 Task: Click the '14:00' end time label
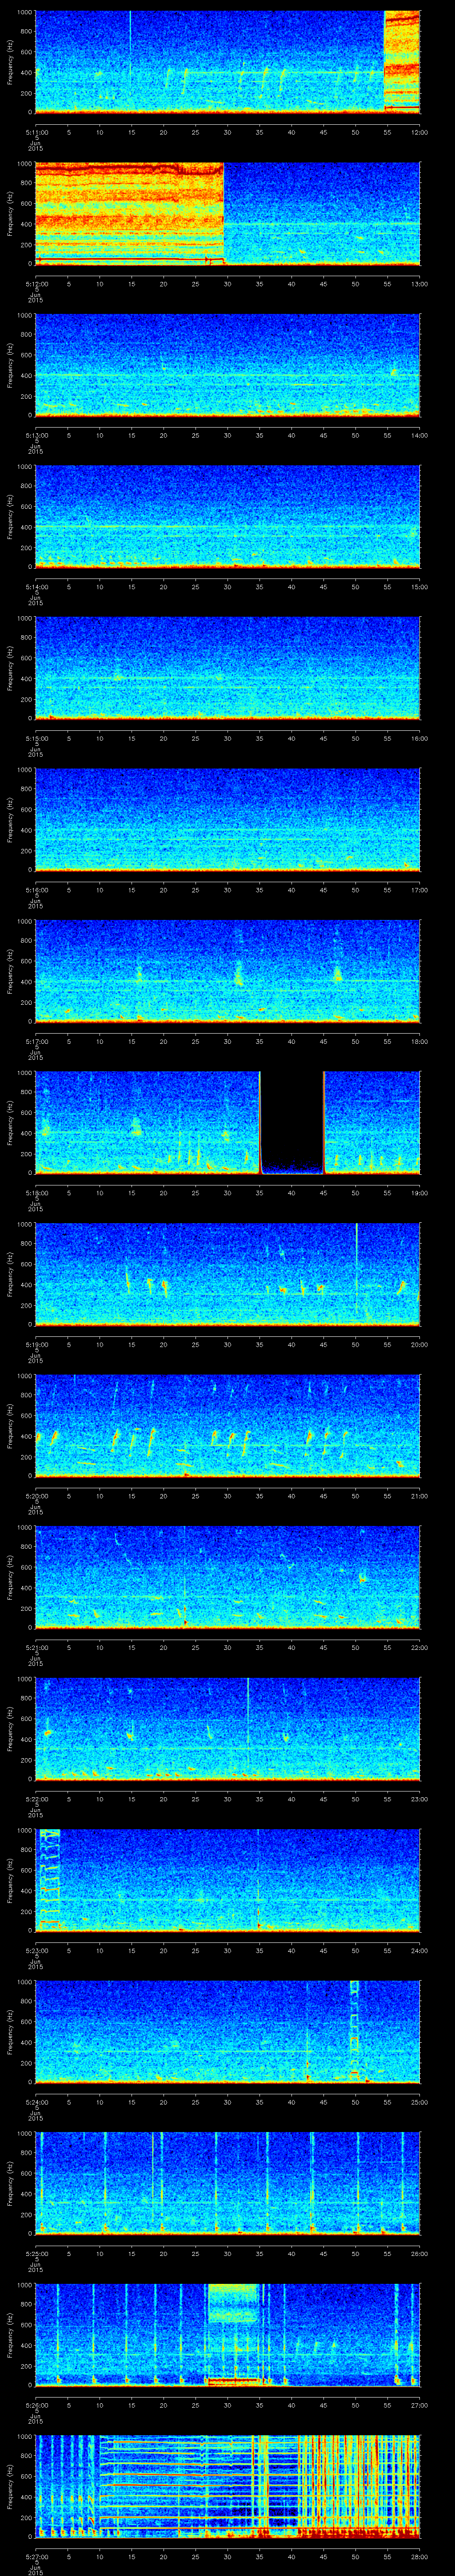419,435
